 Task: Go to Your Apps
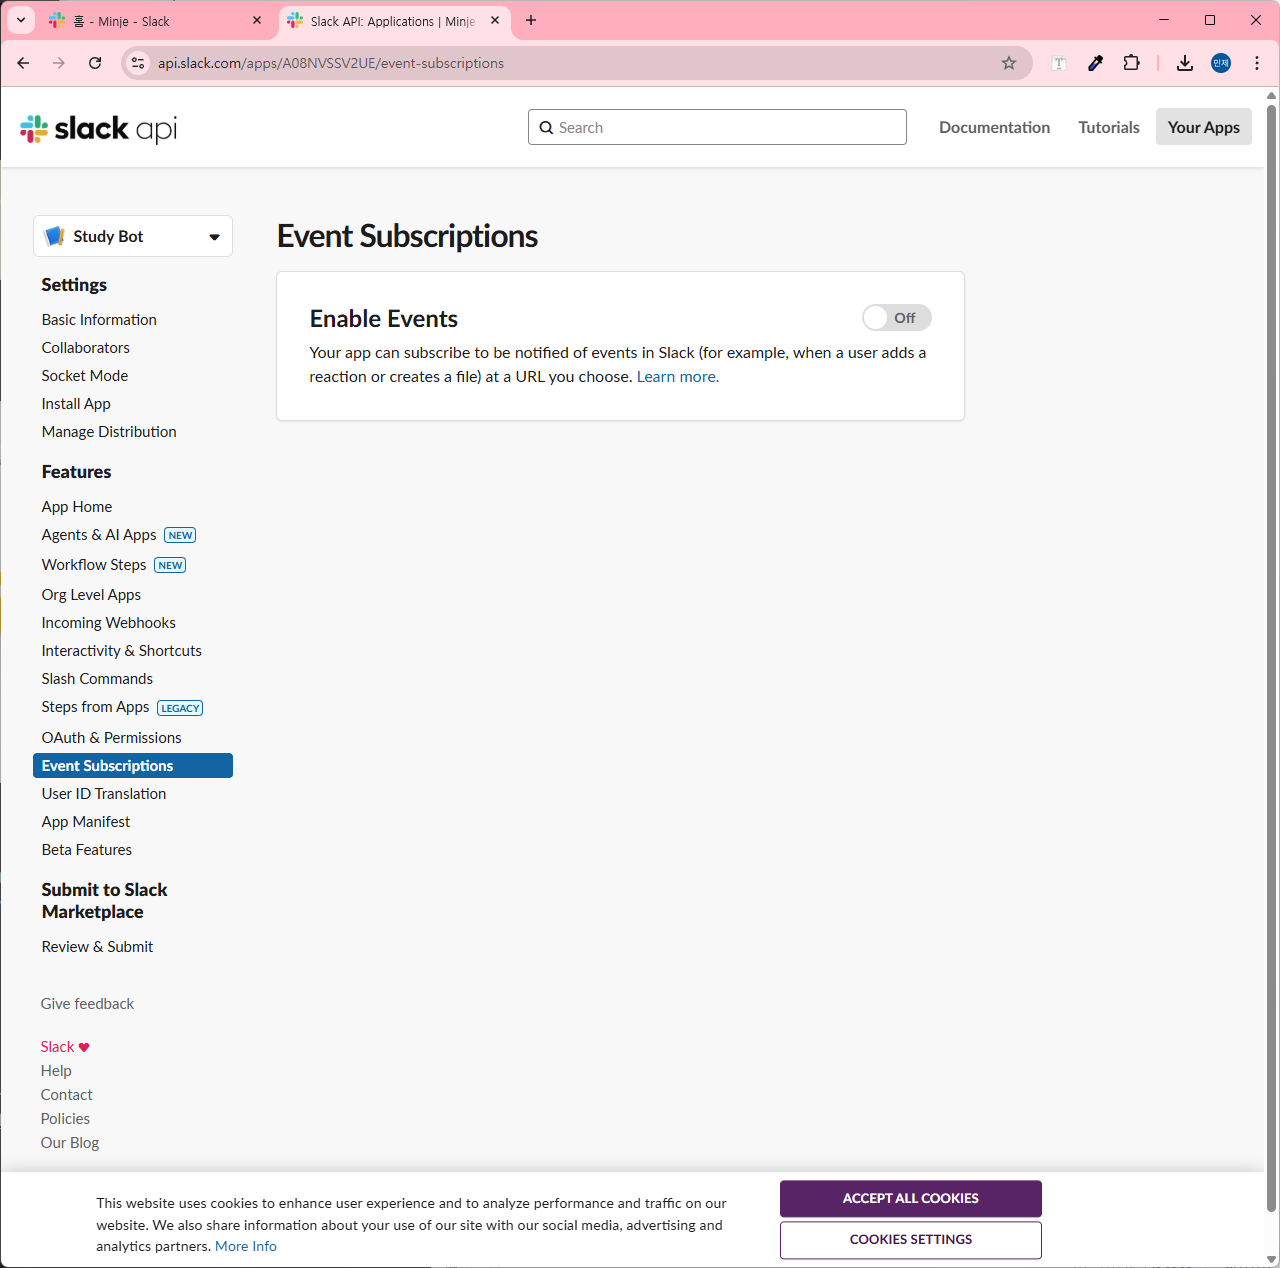[x=1204, y=127]
